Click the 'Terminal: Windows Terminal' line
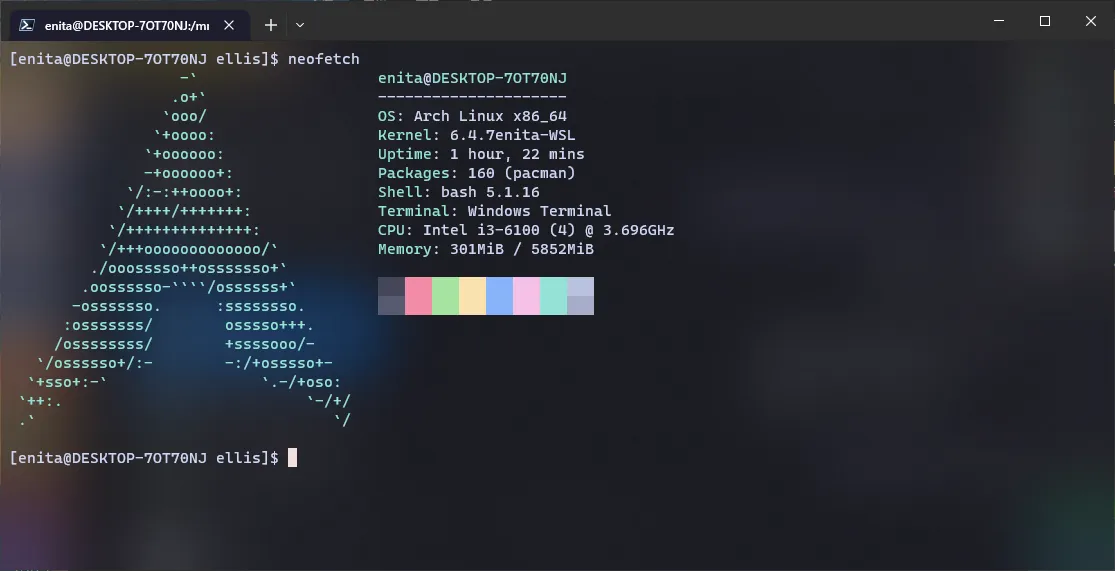The width and height of the screenshot is (1115, 571). pos(494,211)
